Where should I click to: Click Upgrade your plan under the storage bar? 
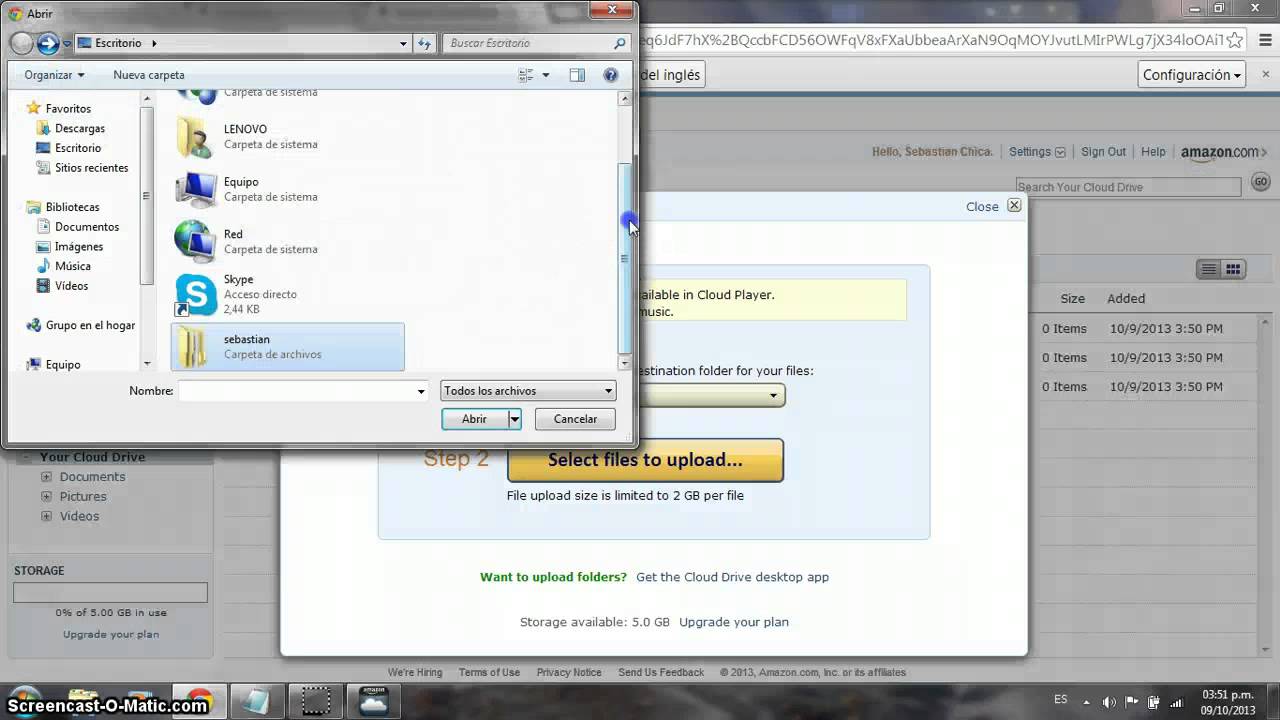point(111,634)
